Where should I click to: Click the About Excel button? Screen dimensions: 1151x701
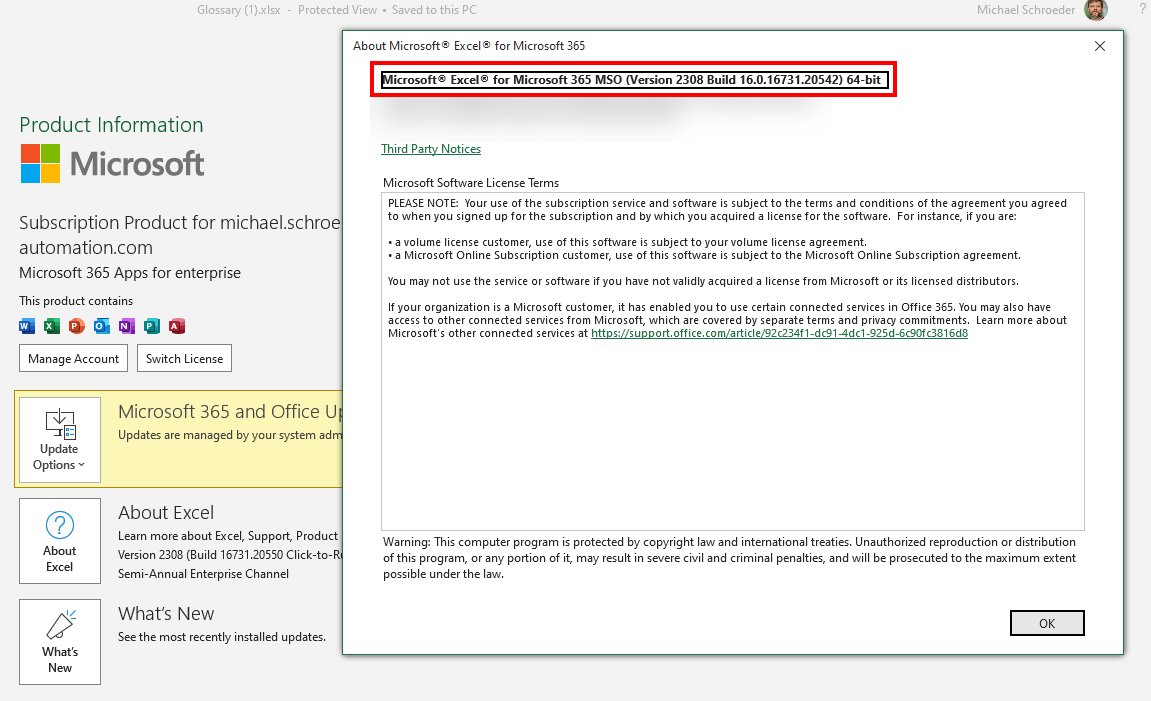59,541
